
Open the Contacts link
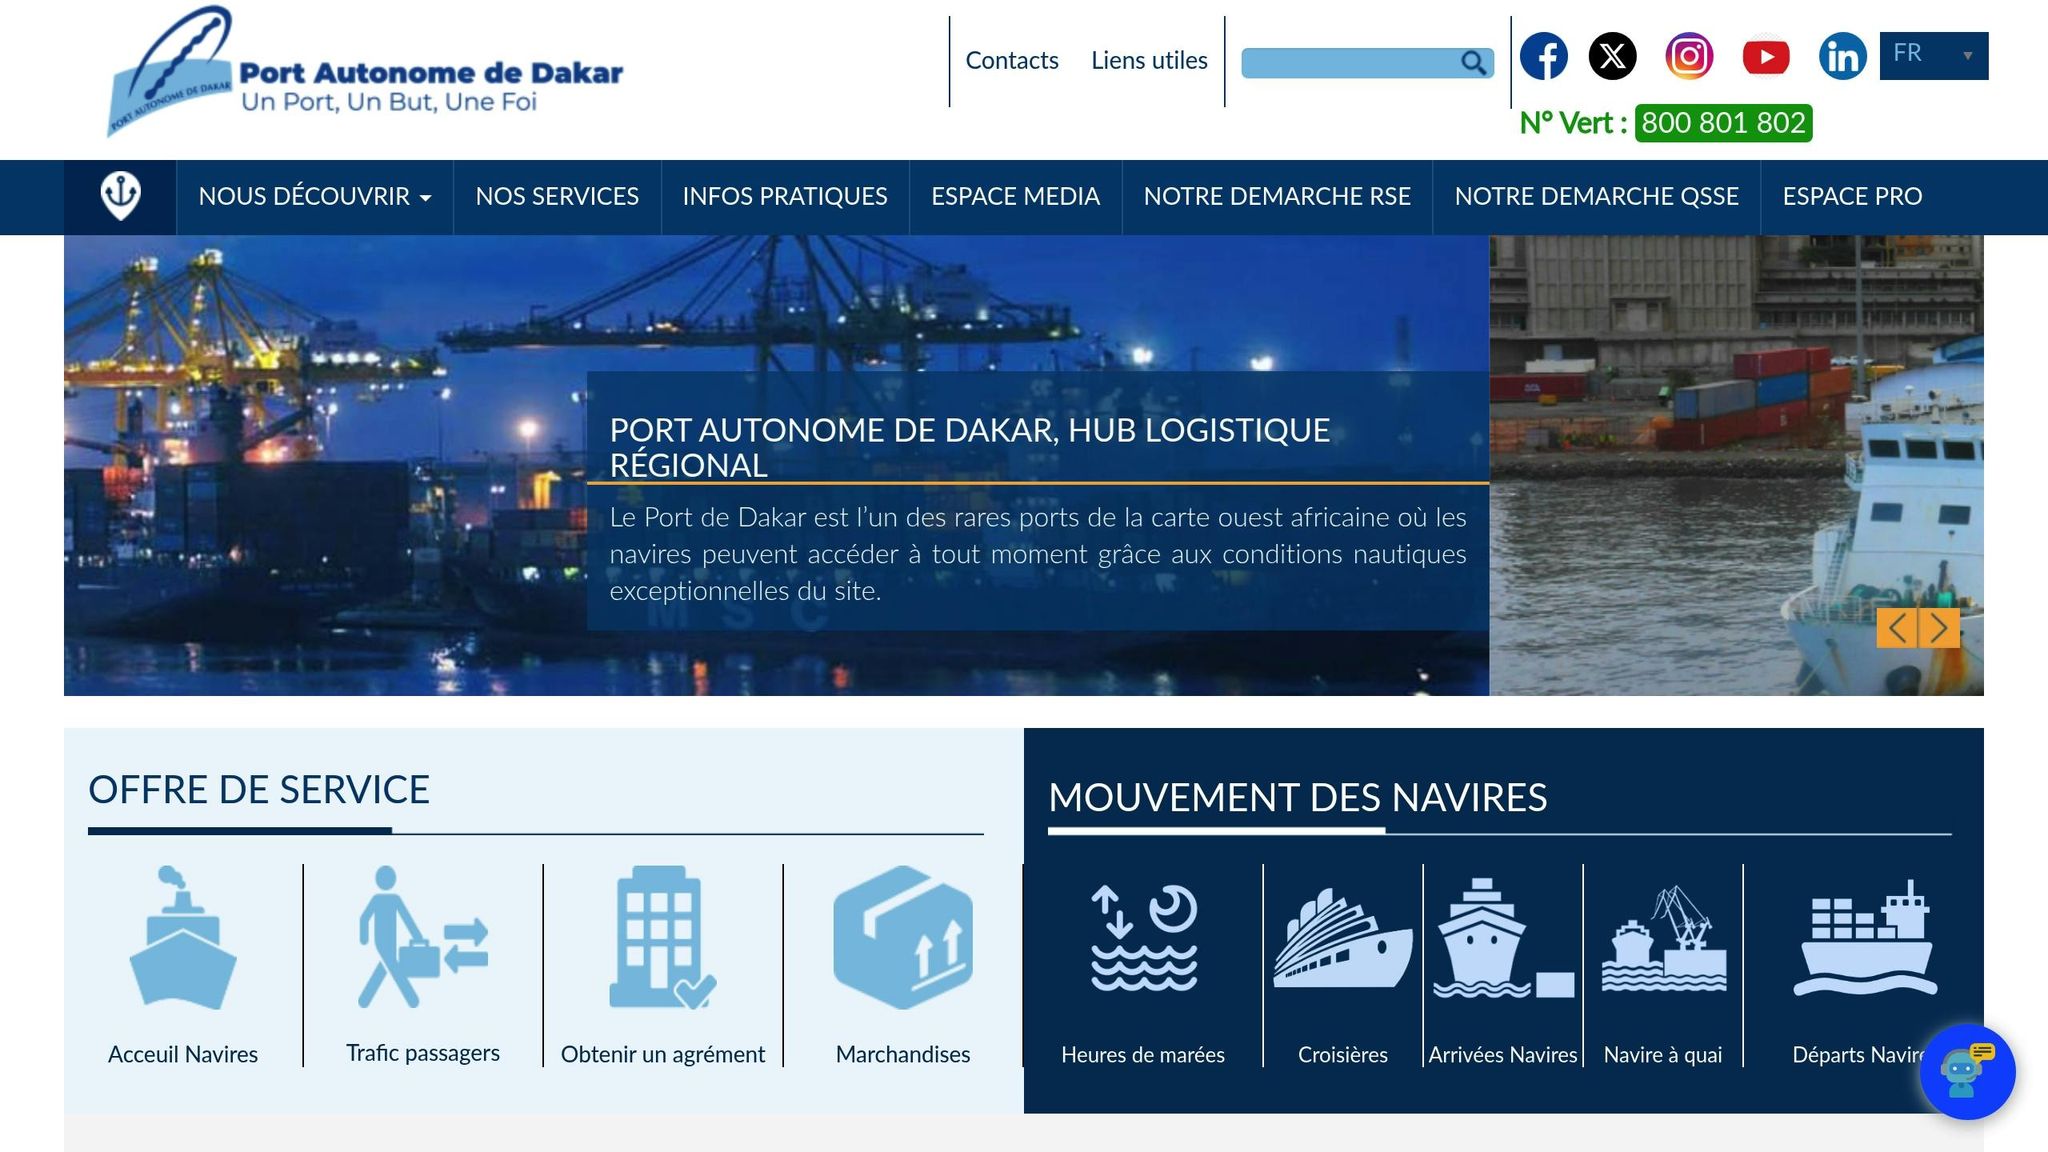coord(1012,61)
